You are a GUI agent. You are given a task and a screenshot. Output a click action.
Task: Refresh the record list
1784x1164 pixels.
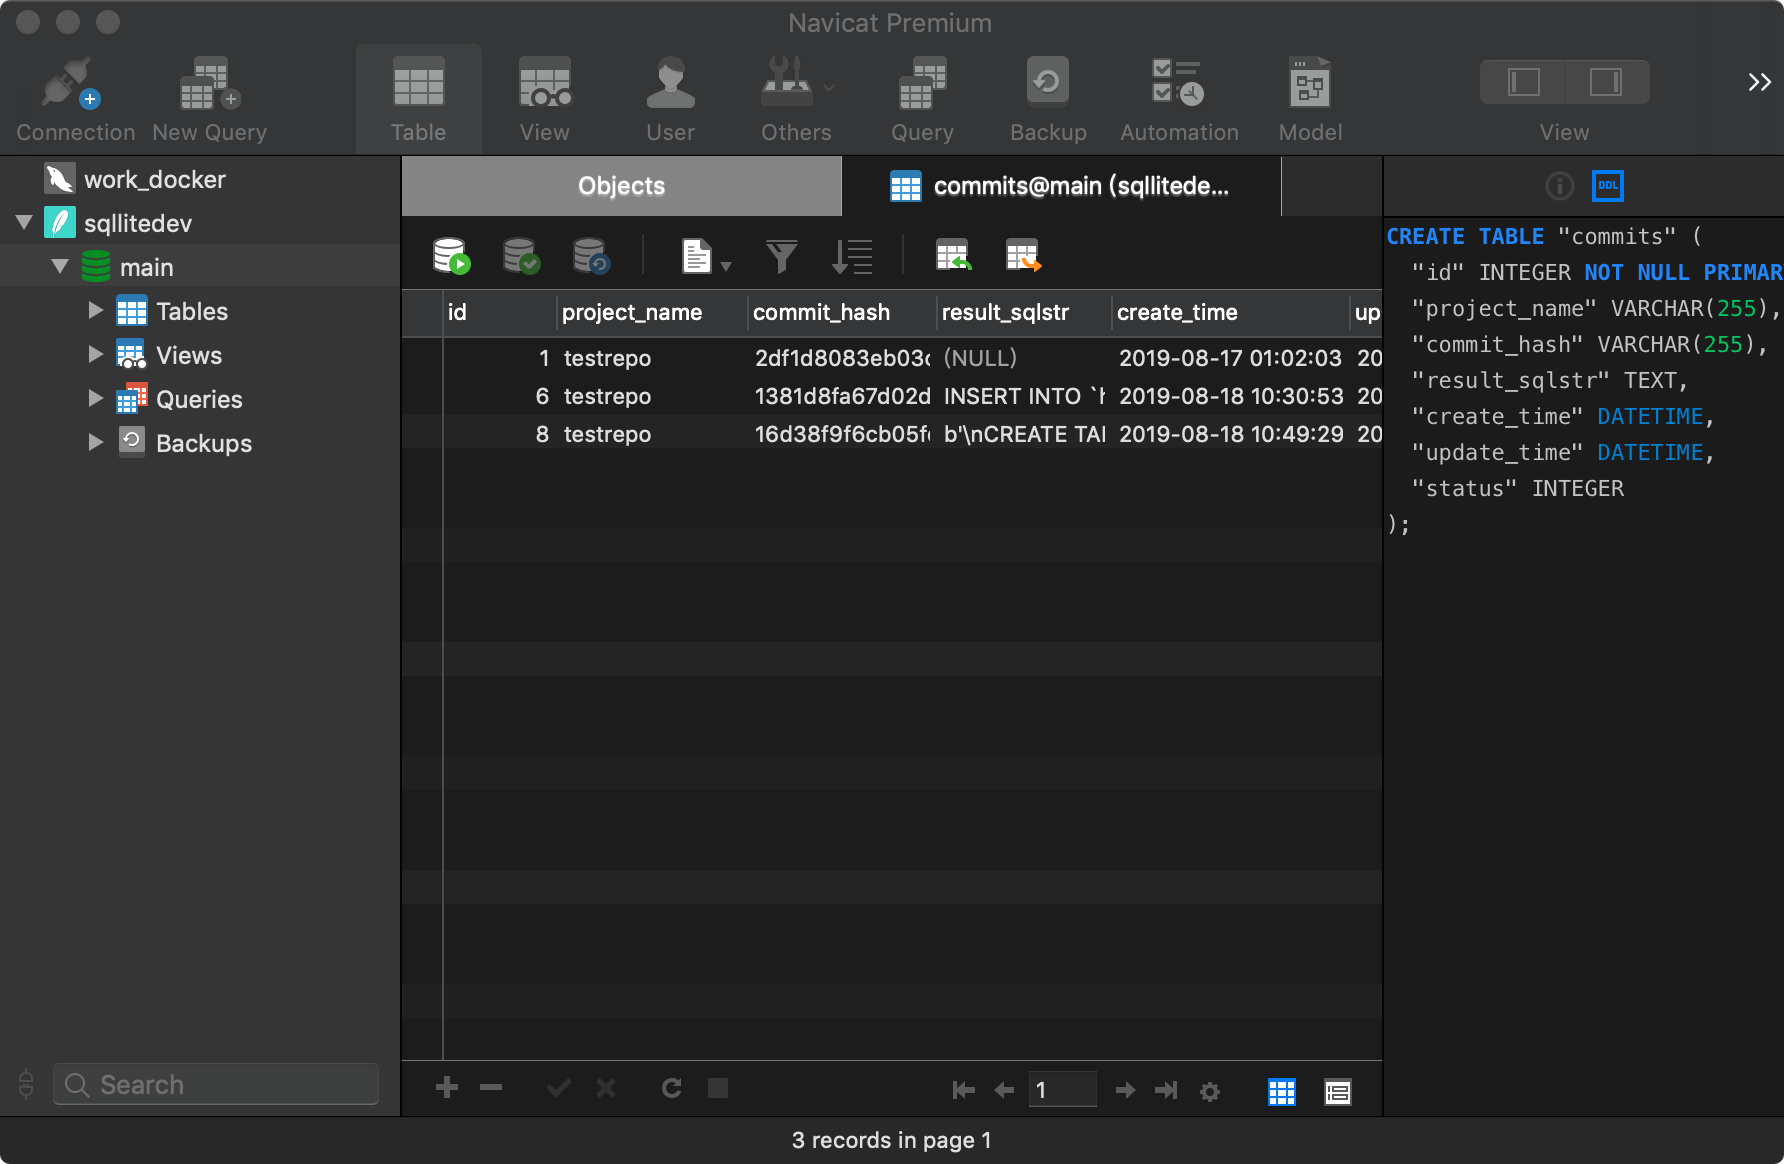671,1089
